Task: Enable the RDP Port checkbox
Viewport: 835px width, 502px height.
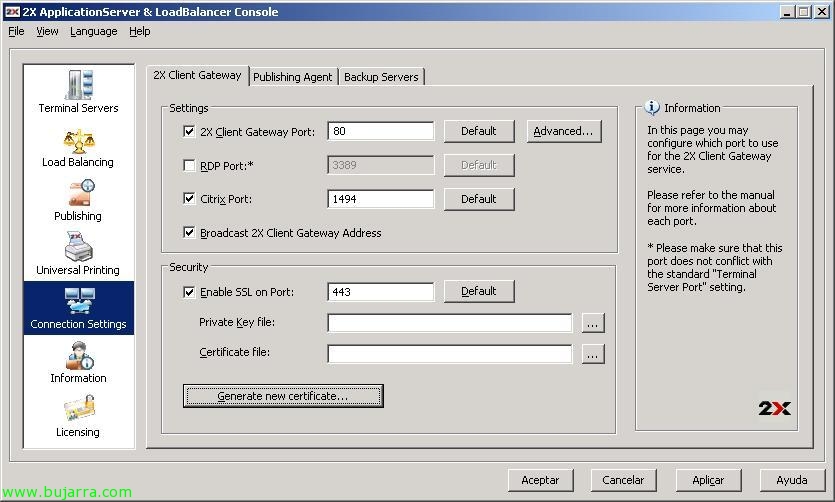Action: click(189, 165)
